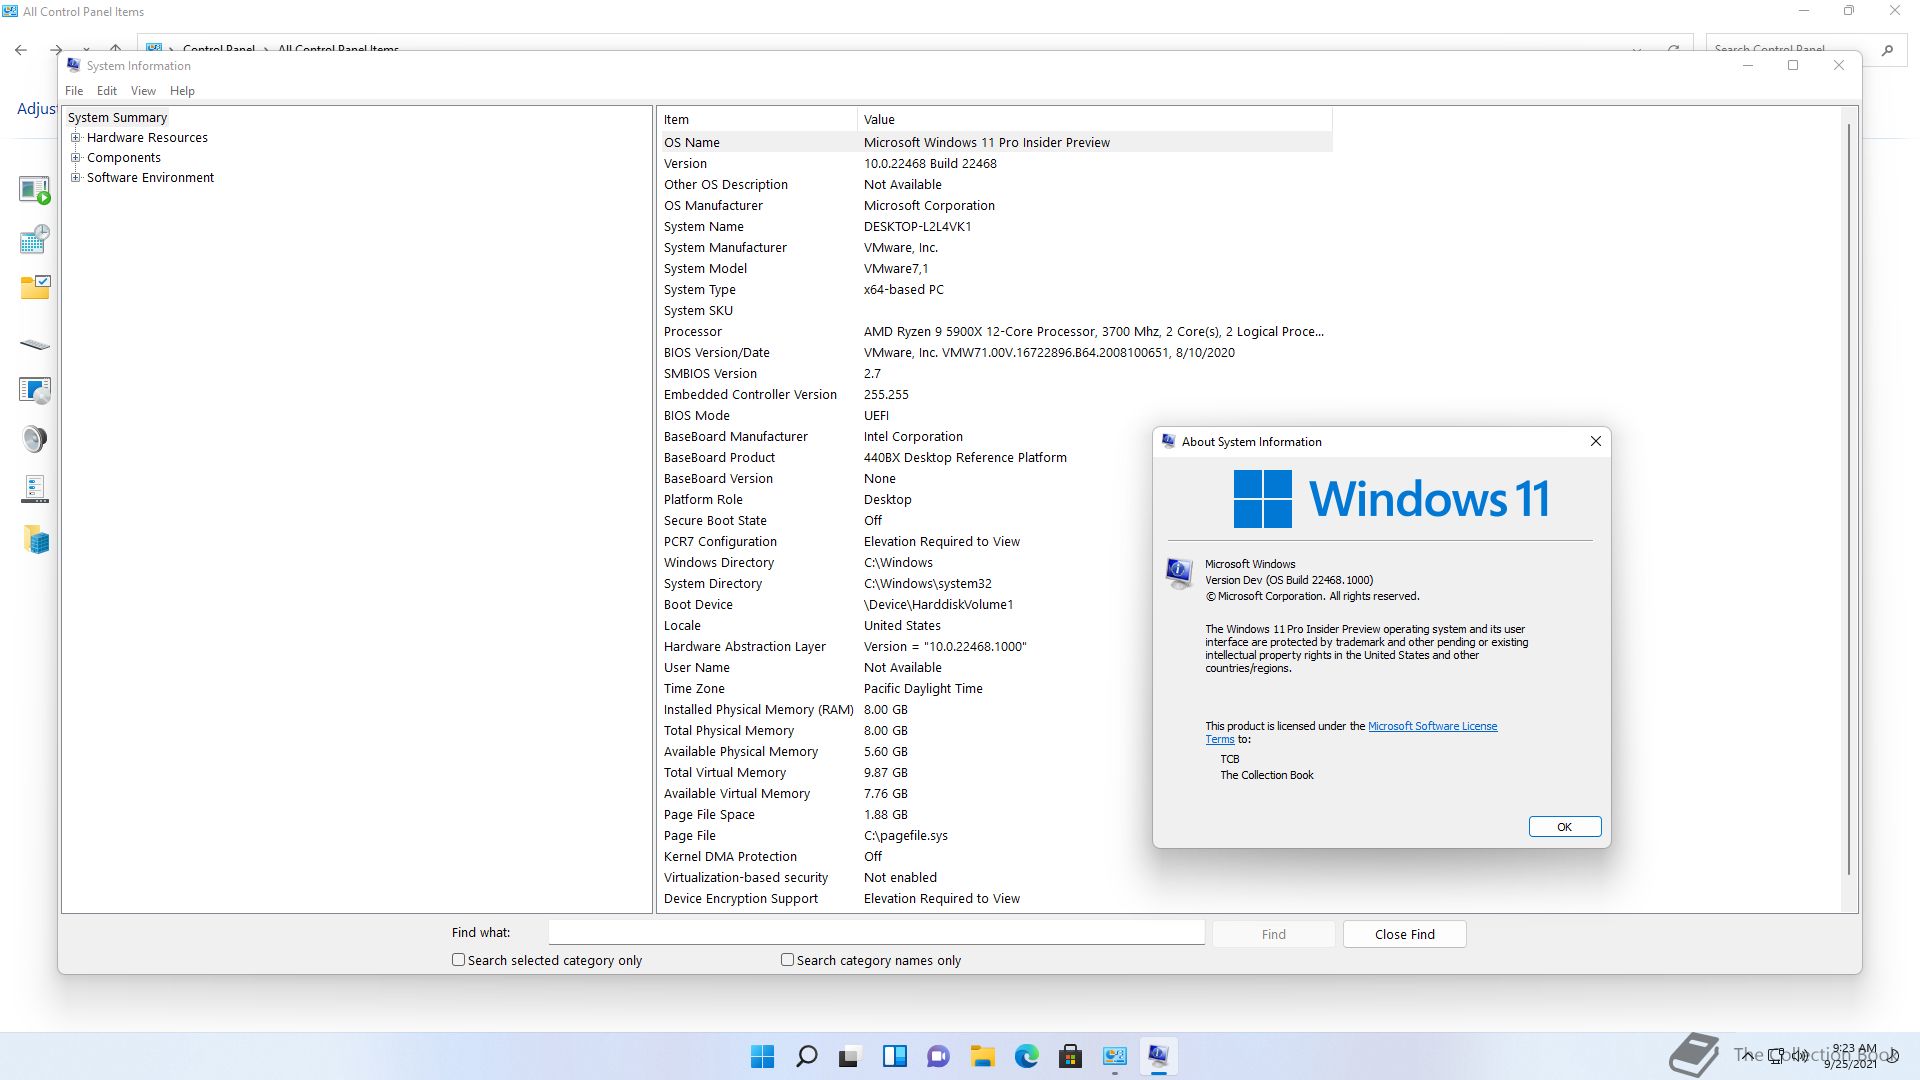Open File Explorer from the taskbar
1920x1080 pixels.
coord(982,1056)
